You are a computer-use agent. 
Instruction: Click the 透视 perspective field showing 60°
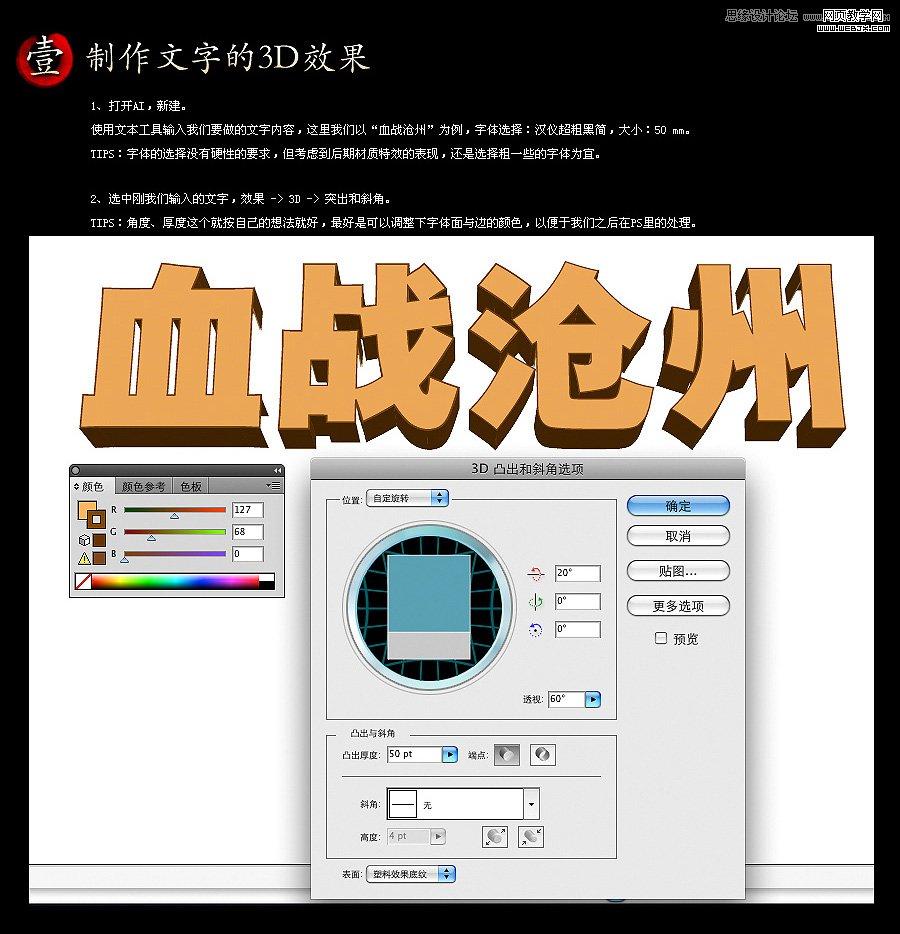(566, 699)
